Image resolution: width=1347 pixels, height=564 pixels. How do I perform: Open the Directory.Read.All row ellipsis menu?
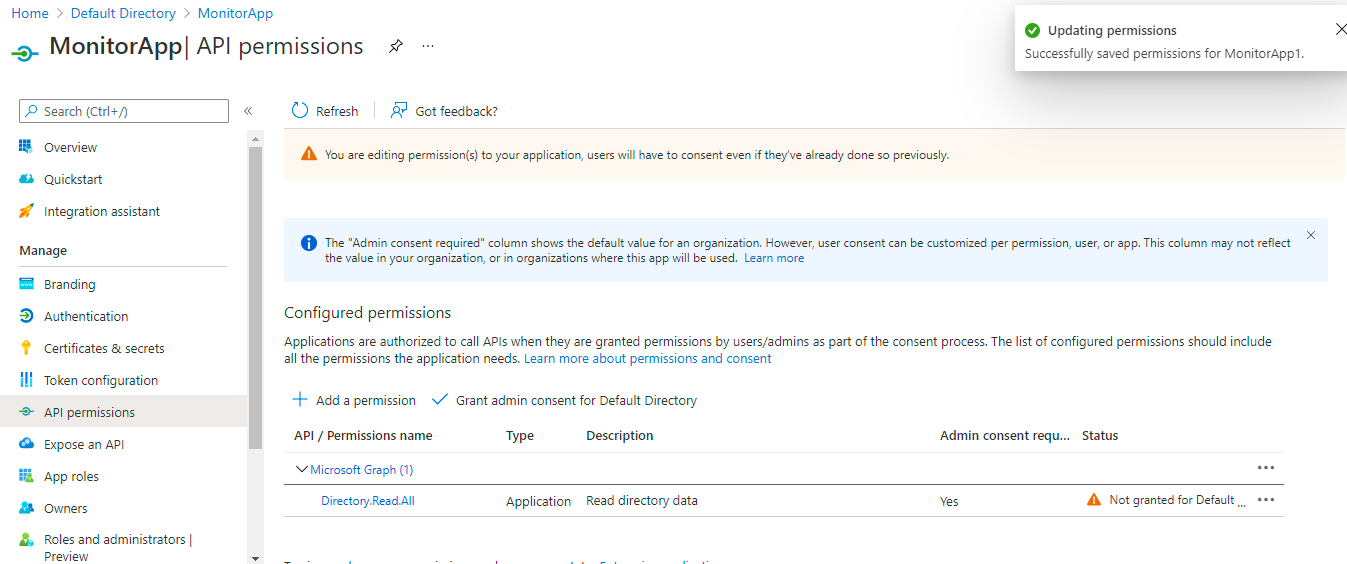[1266, 500]
